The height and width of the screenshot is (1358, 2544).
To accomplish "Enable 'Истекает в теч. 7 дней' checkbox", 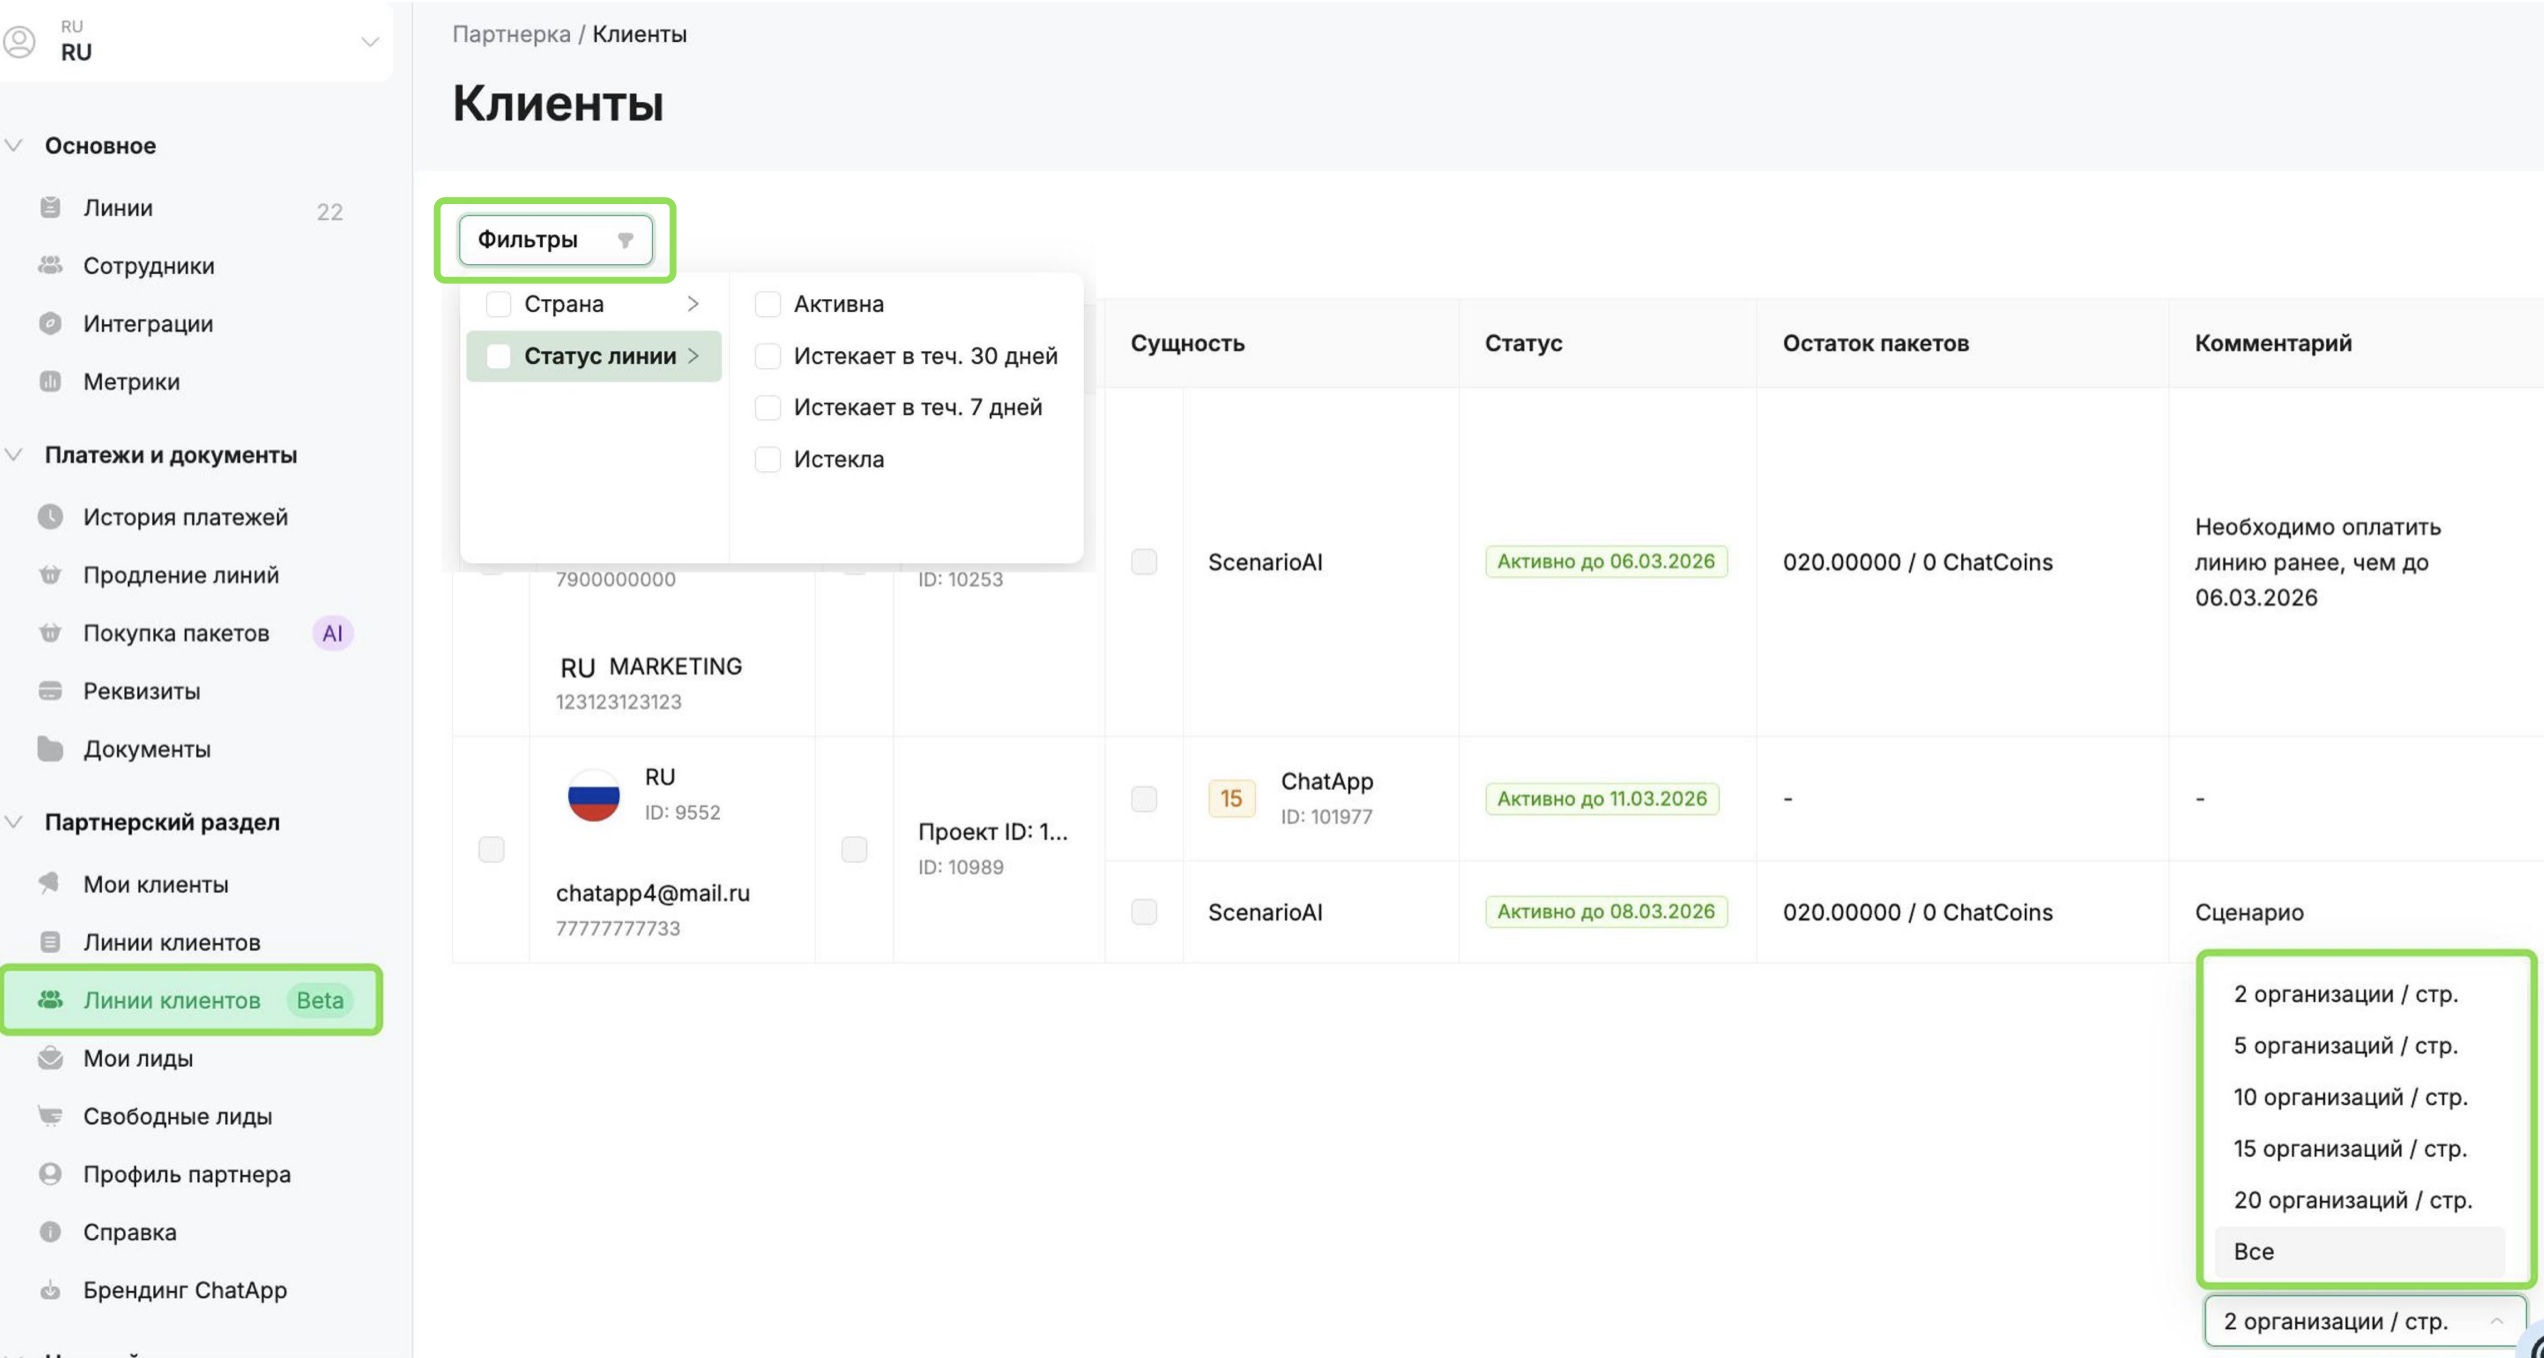I will point(767,407).
